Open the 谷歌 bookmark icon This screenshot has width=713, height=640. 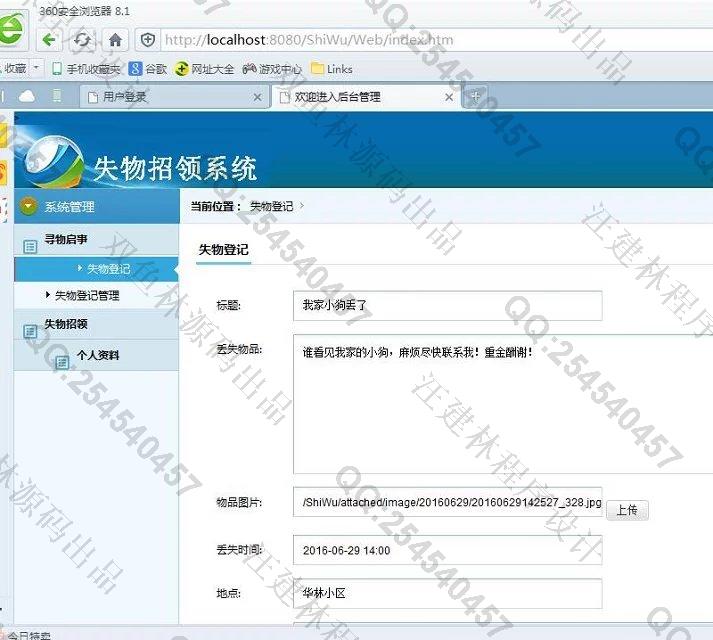pyautogui.click(x=135, y=69)
